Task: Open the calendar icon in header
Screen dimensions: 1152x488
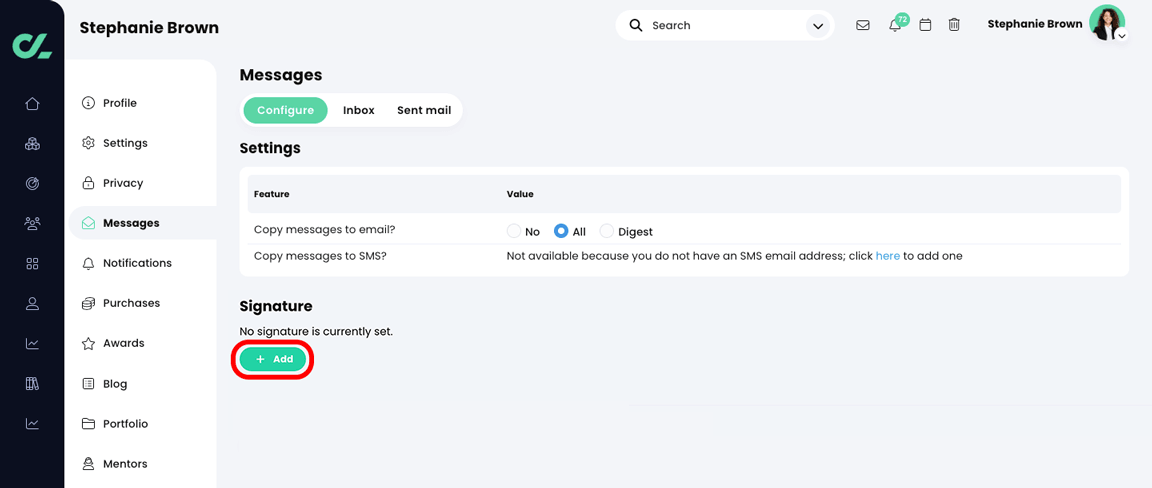Action: tap(926, 25)
